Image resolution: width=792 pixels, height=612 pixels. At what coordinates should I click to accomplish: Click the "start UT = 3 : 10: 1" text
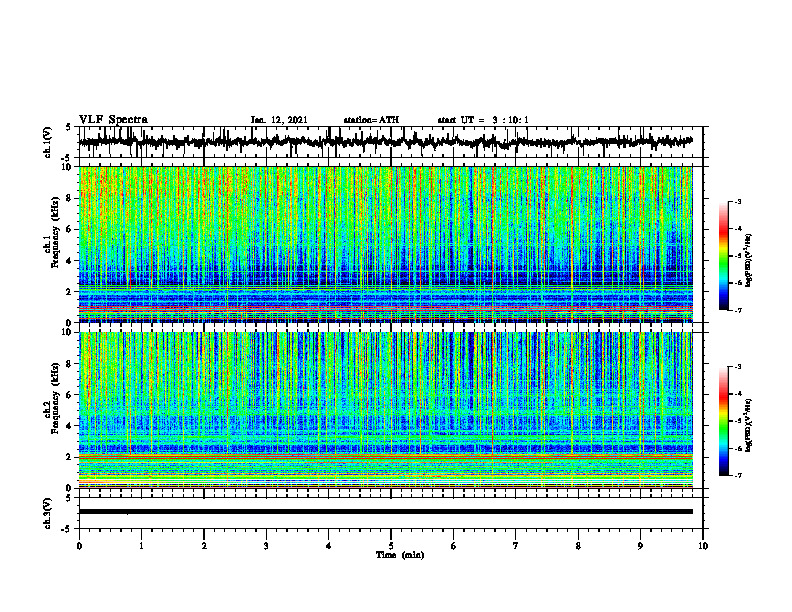tap(483, 120)
